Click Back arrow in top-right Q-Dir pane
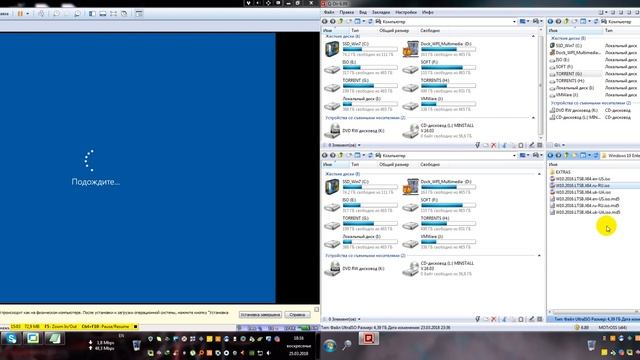This screenshot has width=640, height=360. click(551, 21)
